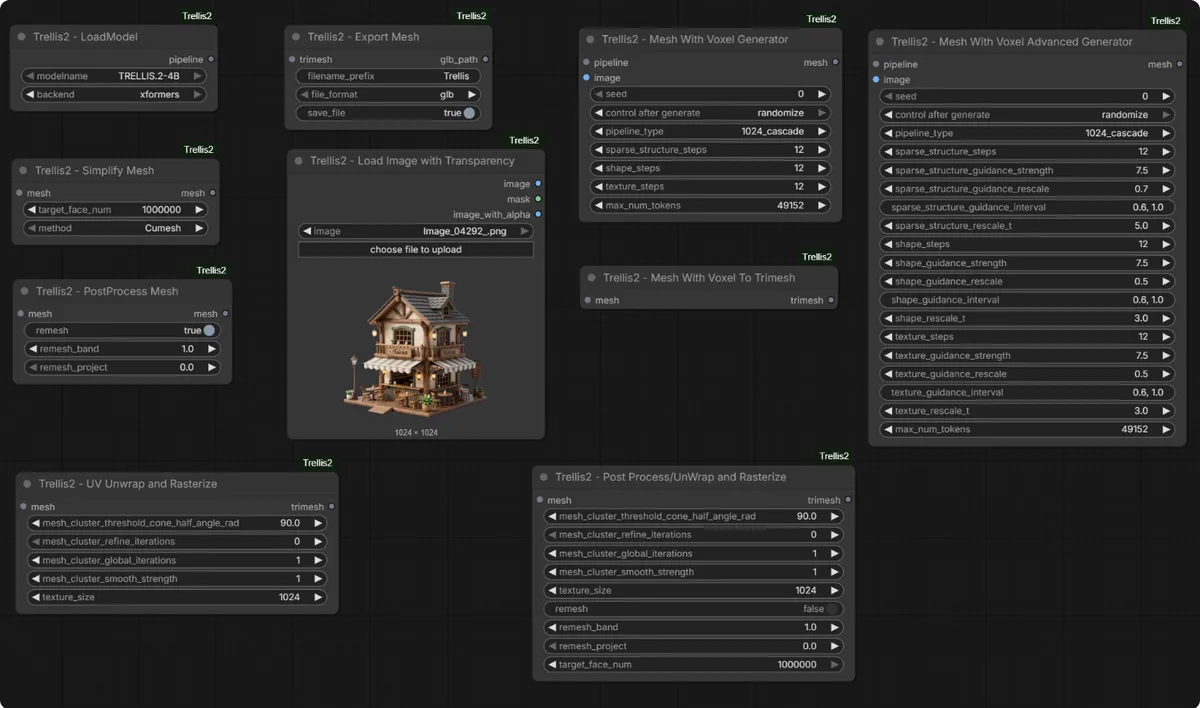Increase shape_rescale_t value in Advanced Generator
The width and height of the screenshot is (1200, 708).
click(x=1166, y=318)
